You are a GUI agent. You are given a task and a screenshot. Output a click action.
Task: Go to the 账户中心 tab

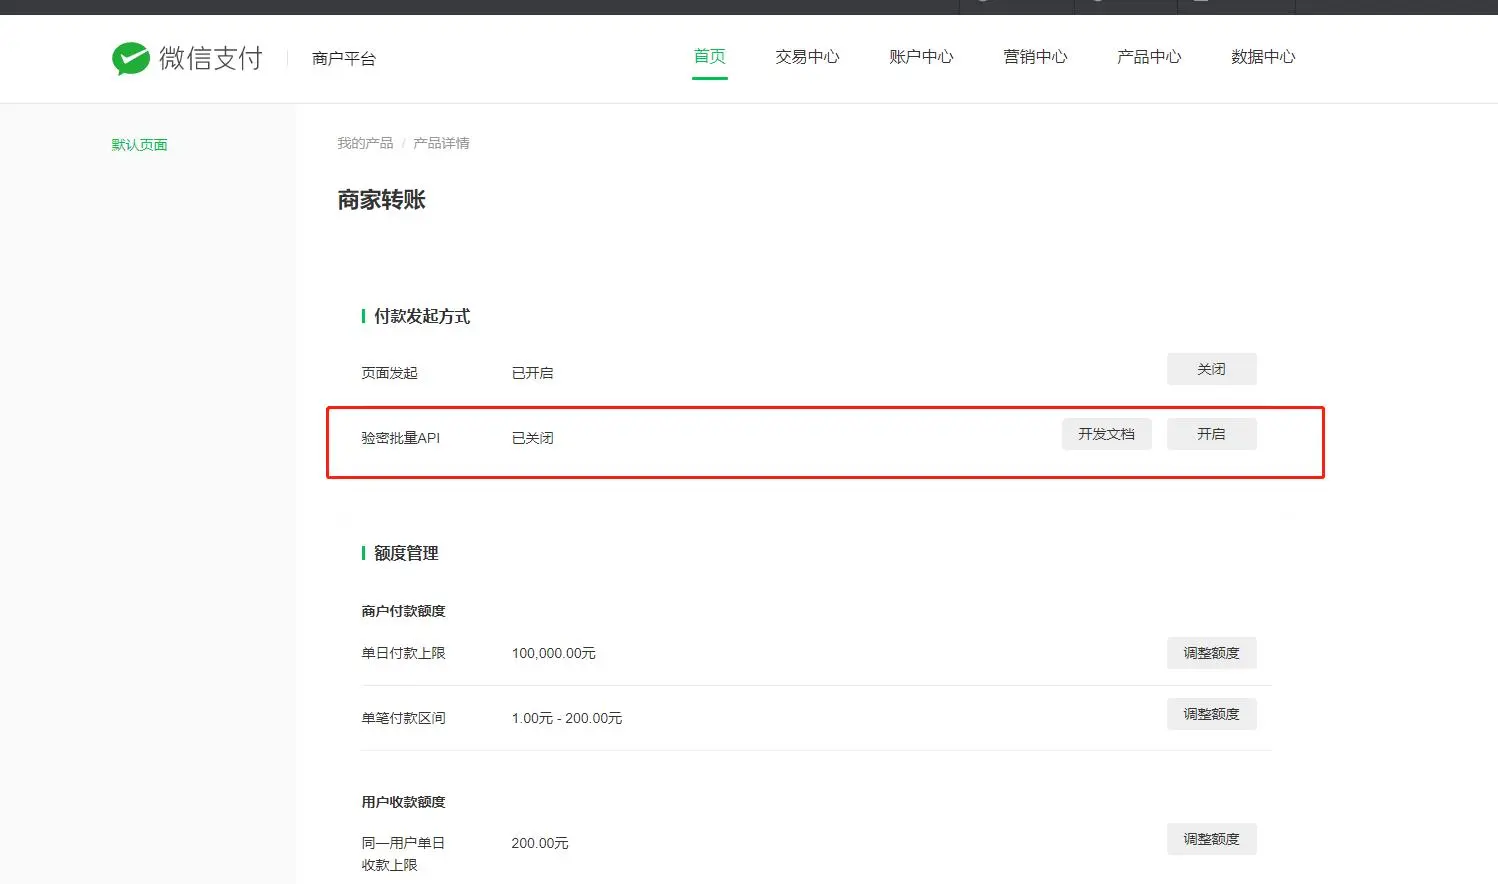point(922,57)
